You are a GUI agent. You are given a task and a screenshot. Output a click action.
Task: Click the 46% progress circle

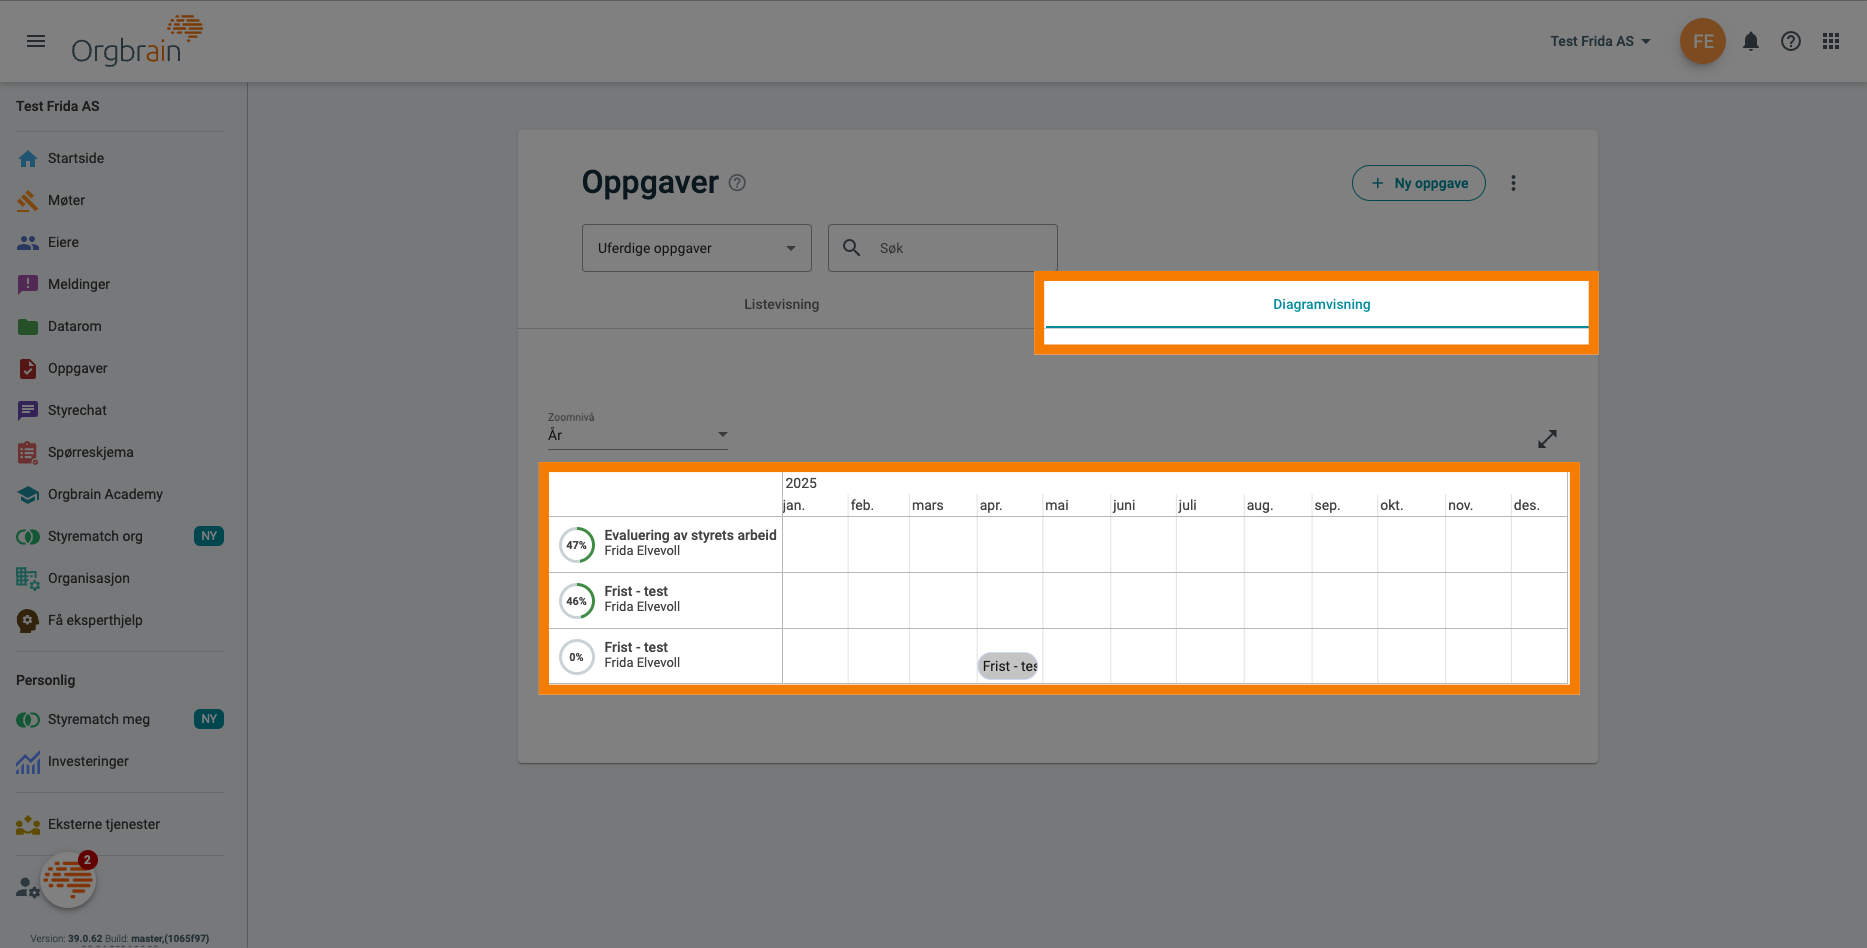[x=577, y=601]
